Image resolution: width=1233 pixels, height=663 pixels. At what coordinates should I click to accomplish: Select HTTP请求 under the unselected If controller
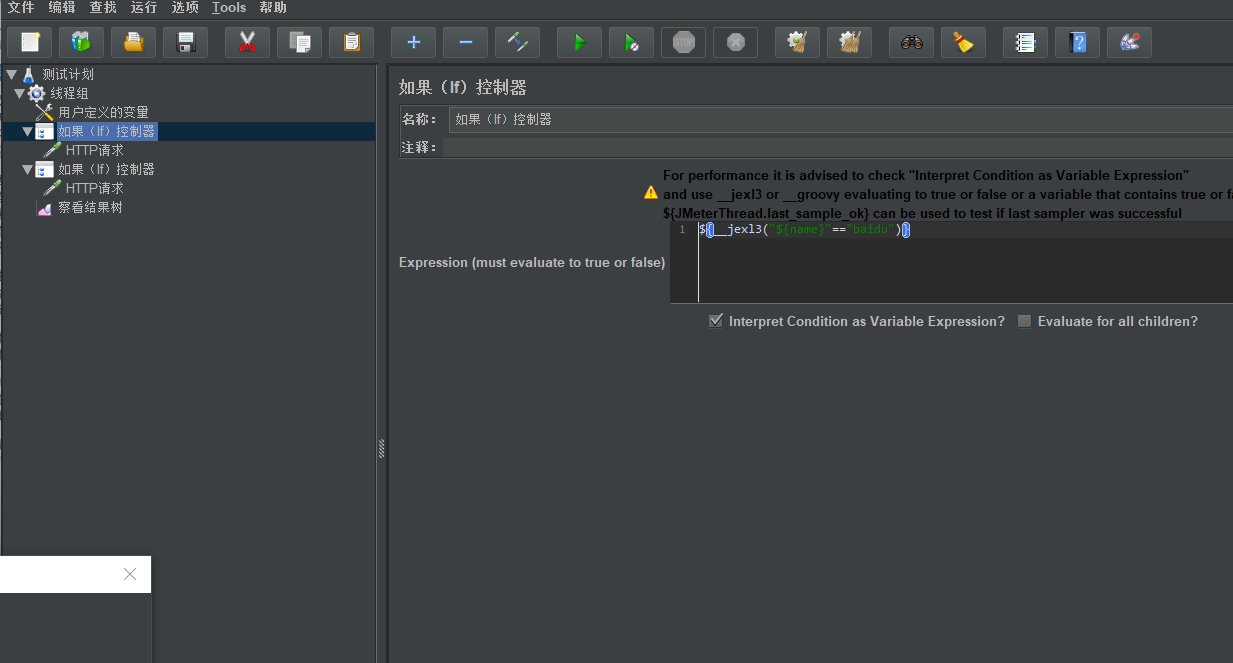[x=95, y=188]
